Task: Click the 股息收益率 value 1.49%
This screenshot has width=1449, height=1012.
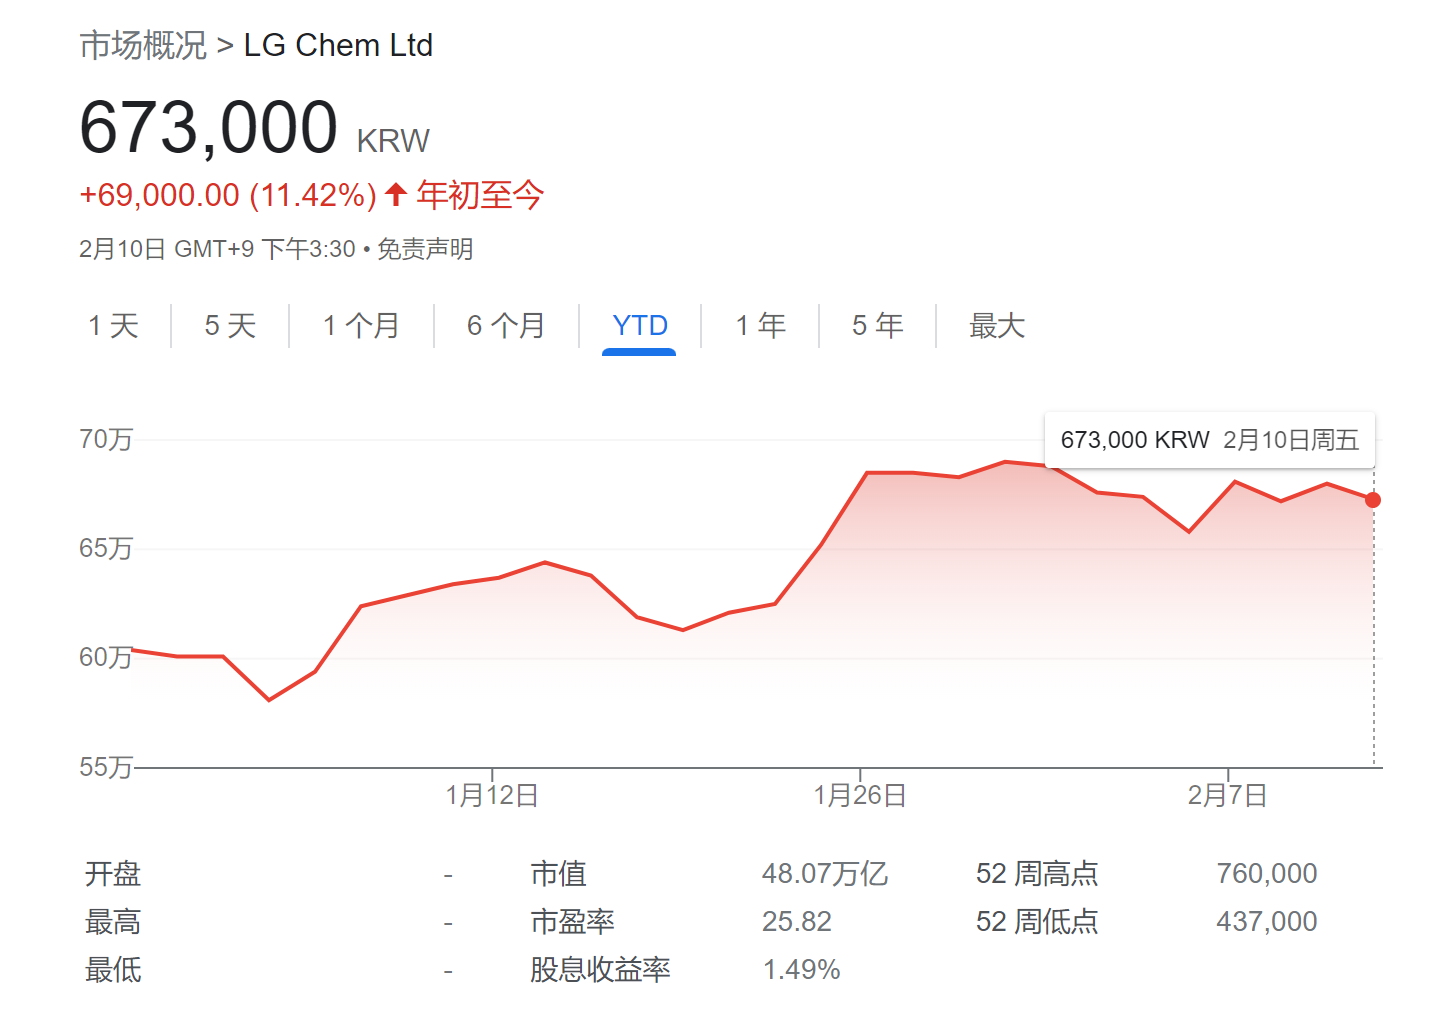Action: 801,970
